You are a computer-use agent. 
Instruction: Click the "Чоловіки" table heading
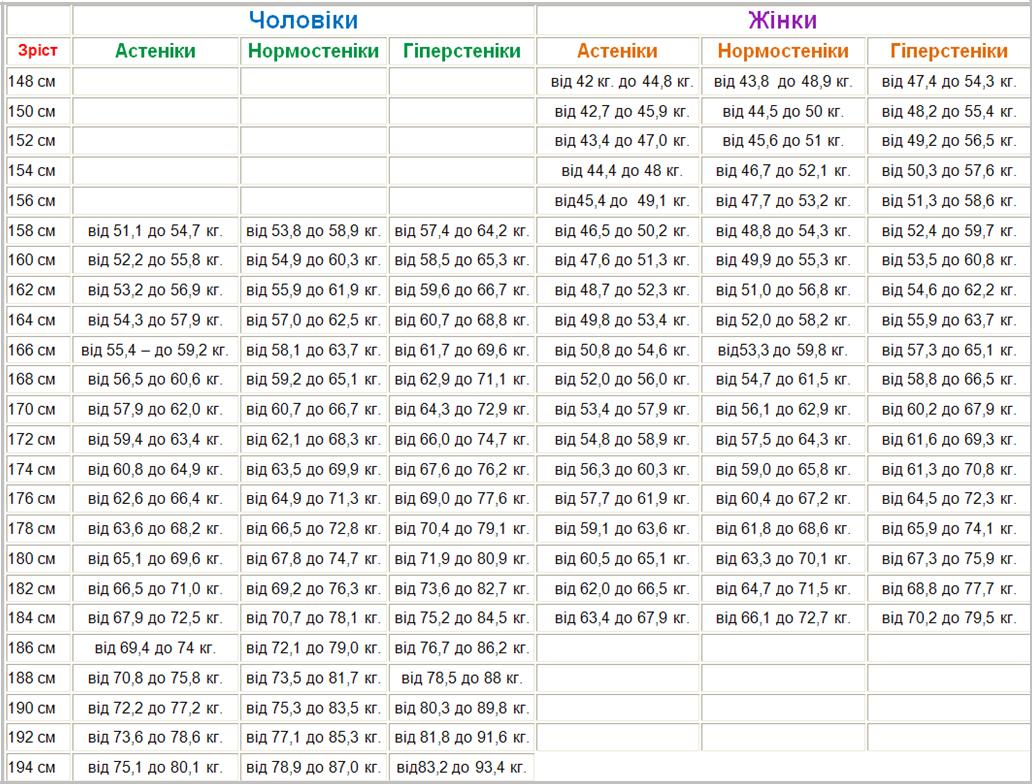(x=303, y=20)
